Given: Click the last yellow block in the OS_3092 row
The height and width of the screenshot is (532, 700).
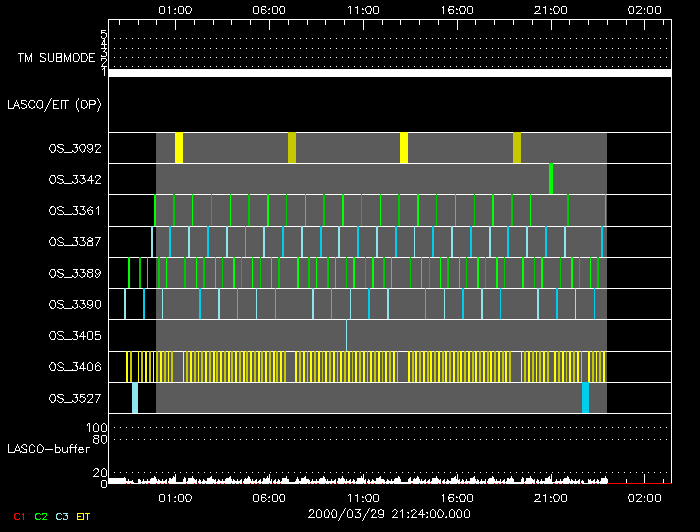Looking at the screenshot, I should 517,148.
